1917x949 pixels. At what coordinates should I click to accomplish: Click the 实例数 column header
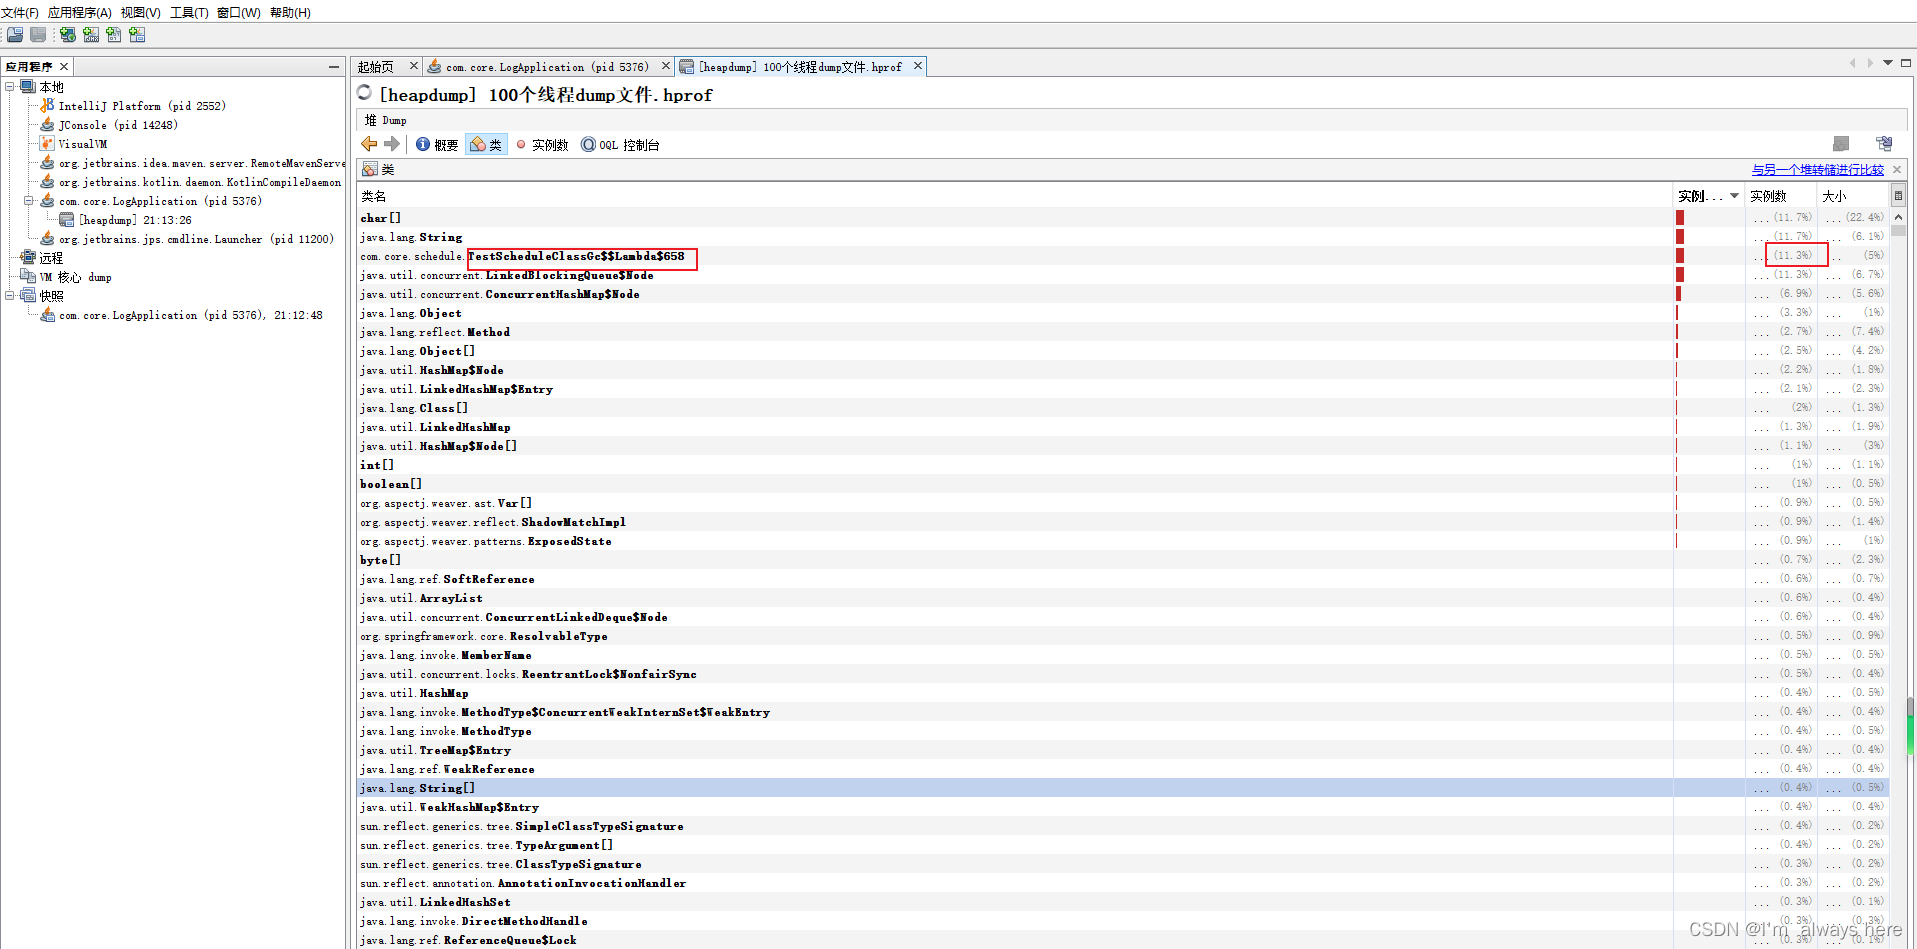pos(1782,196)
